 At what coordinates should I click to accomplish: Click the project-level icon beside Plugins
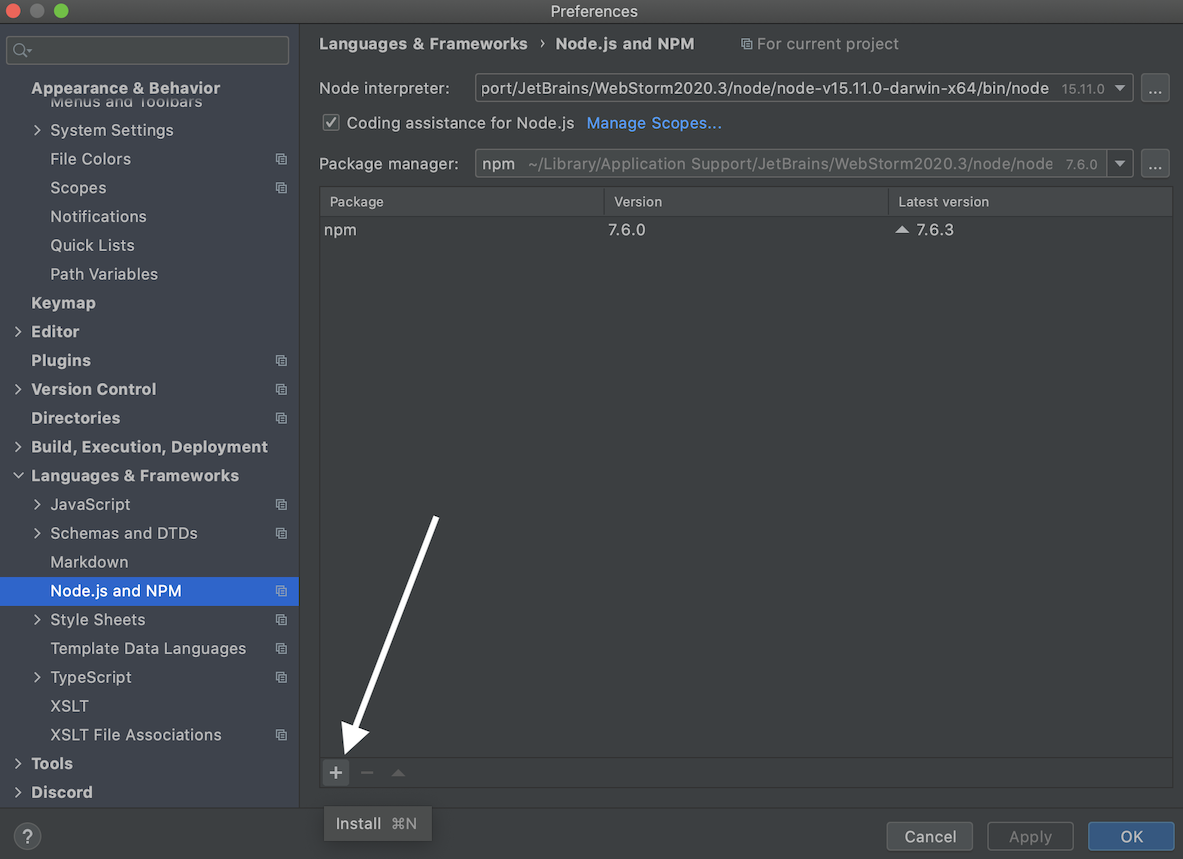(281, 360)
